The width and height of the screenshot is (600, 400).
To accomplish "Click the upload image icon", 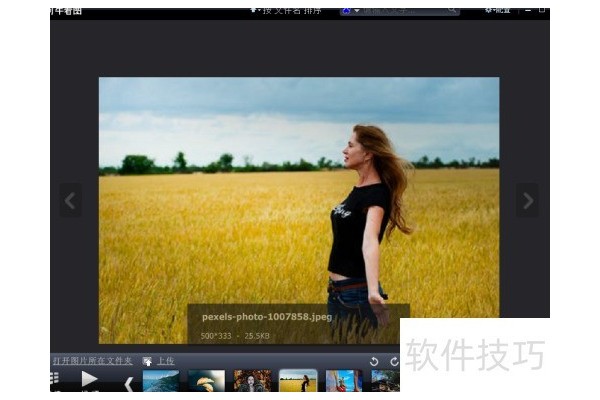I will tap(147, 361).
